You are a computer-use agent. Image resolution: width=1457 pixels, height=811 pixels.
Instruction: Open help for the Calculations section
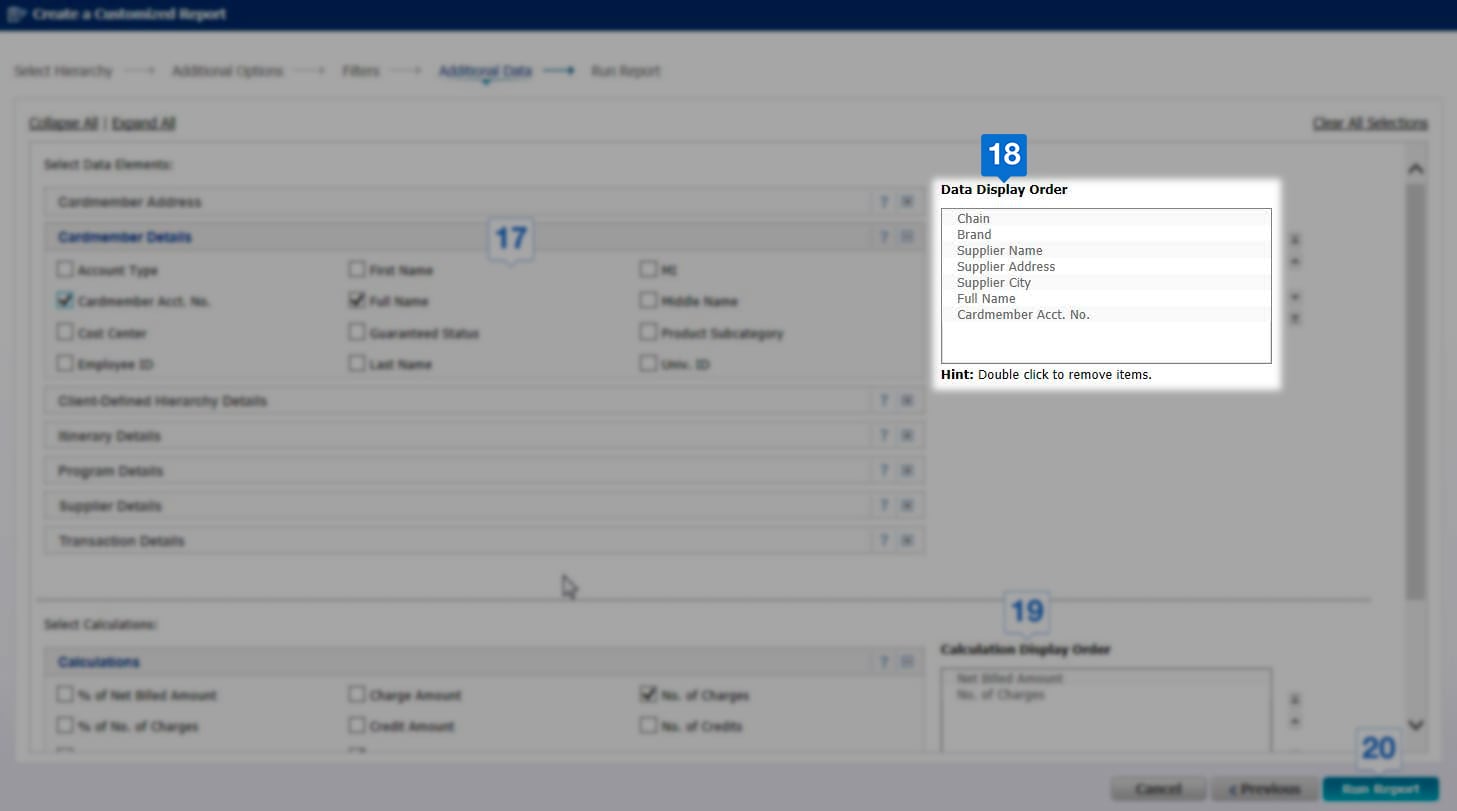tap(884, 661)
